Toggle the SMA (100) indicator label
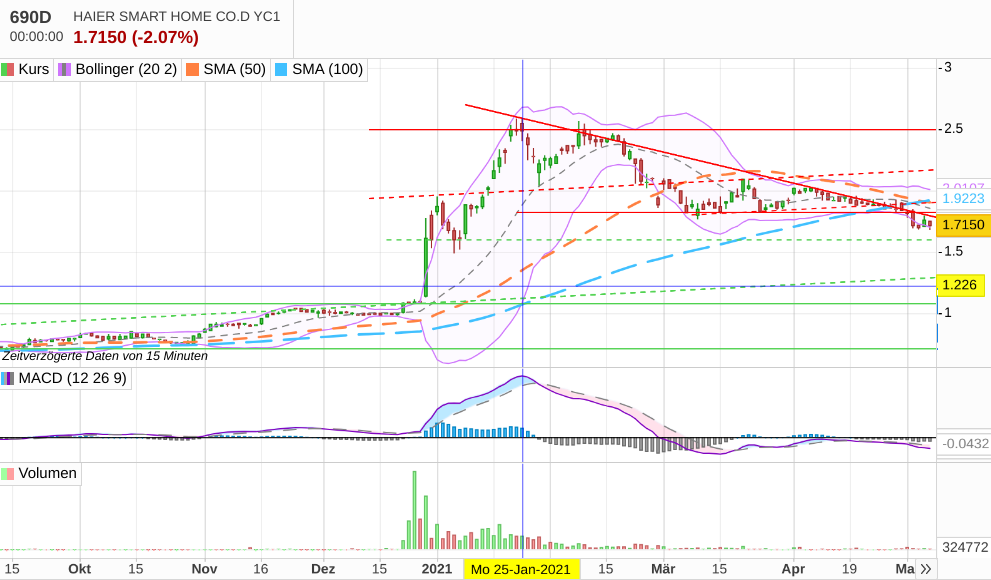The height and width of the screenshot is (580, 991). 327,69
